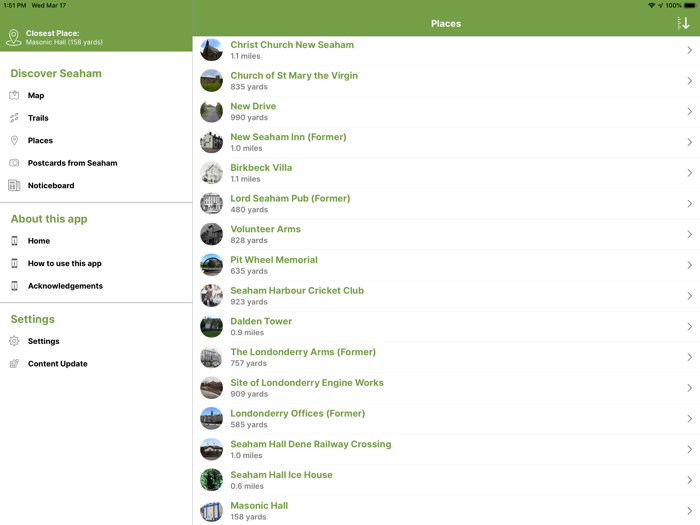Open Londonderry Arms thumbnail image
The height and width of the screenshot is (525, 700).
pos(211,357)
